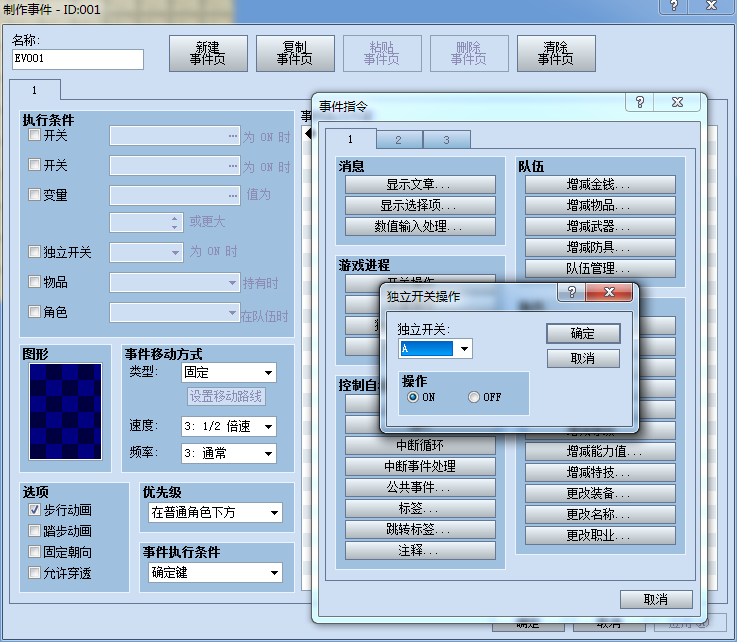
Task: Click 注释... command button
Action: (x=420, y=550)
